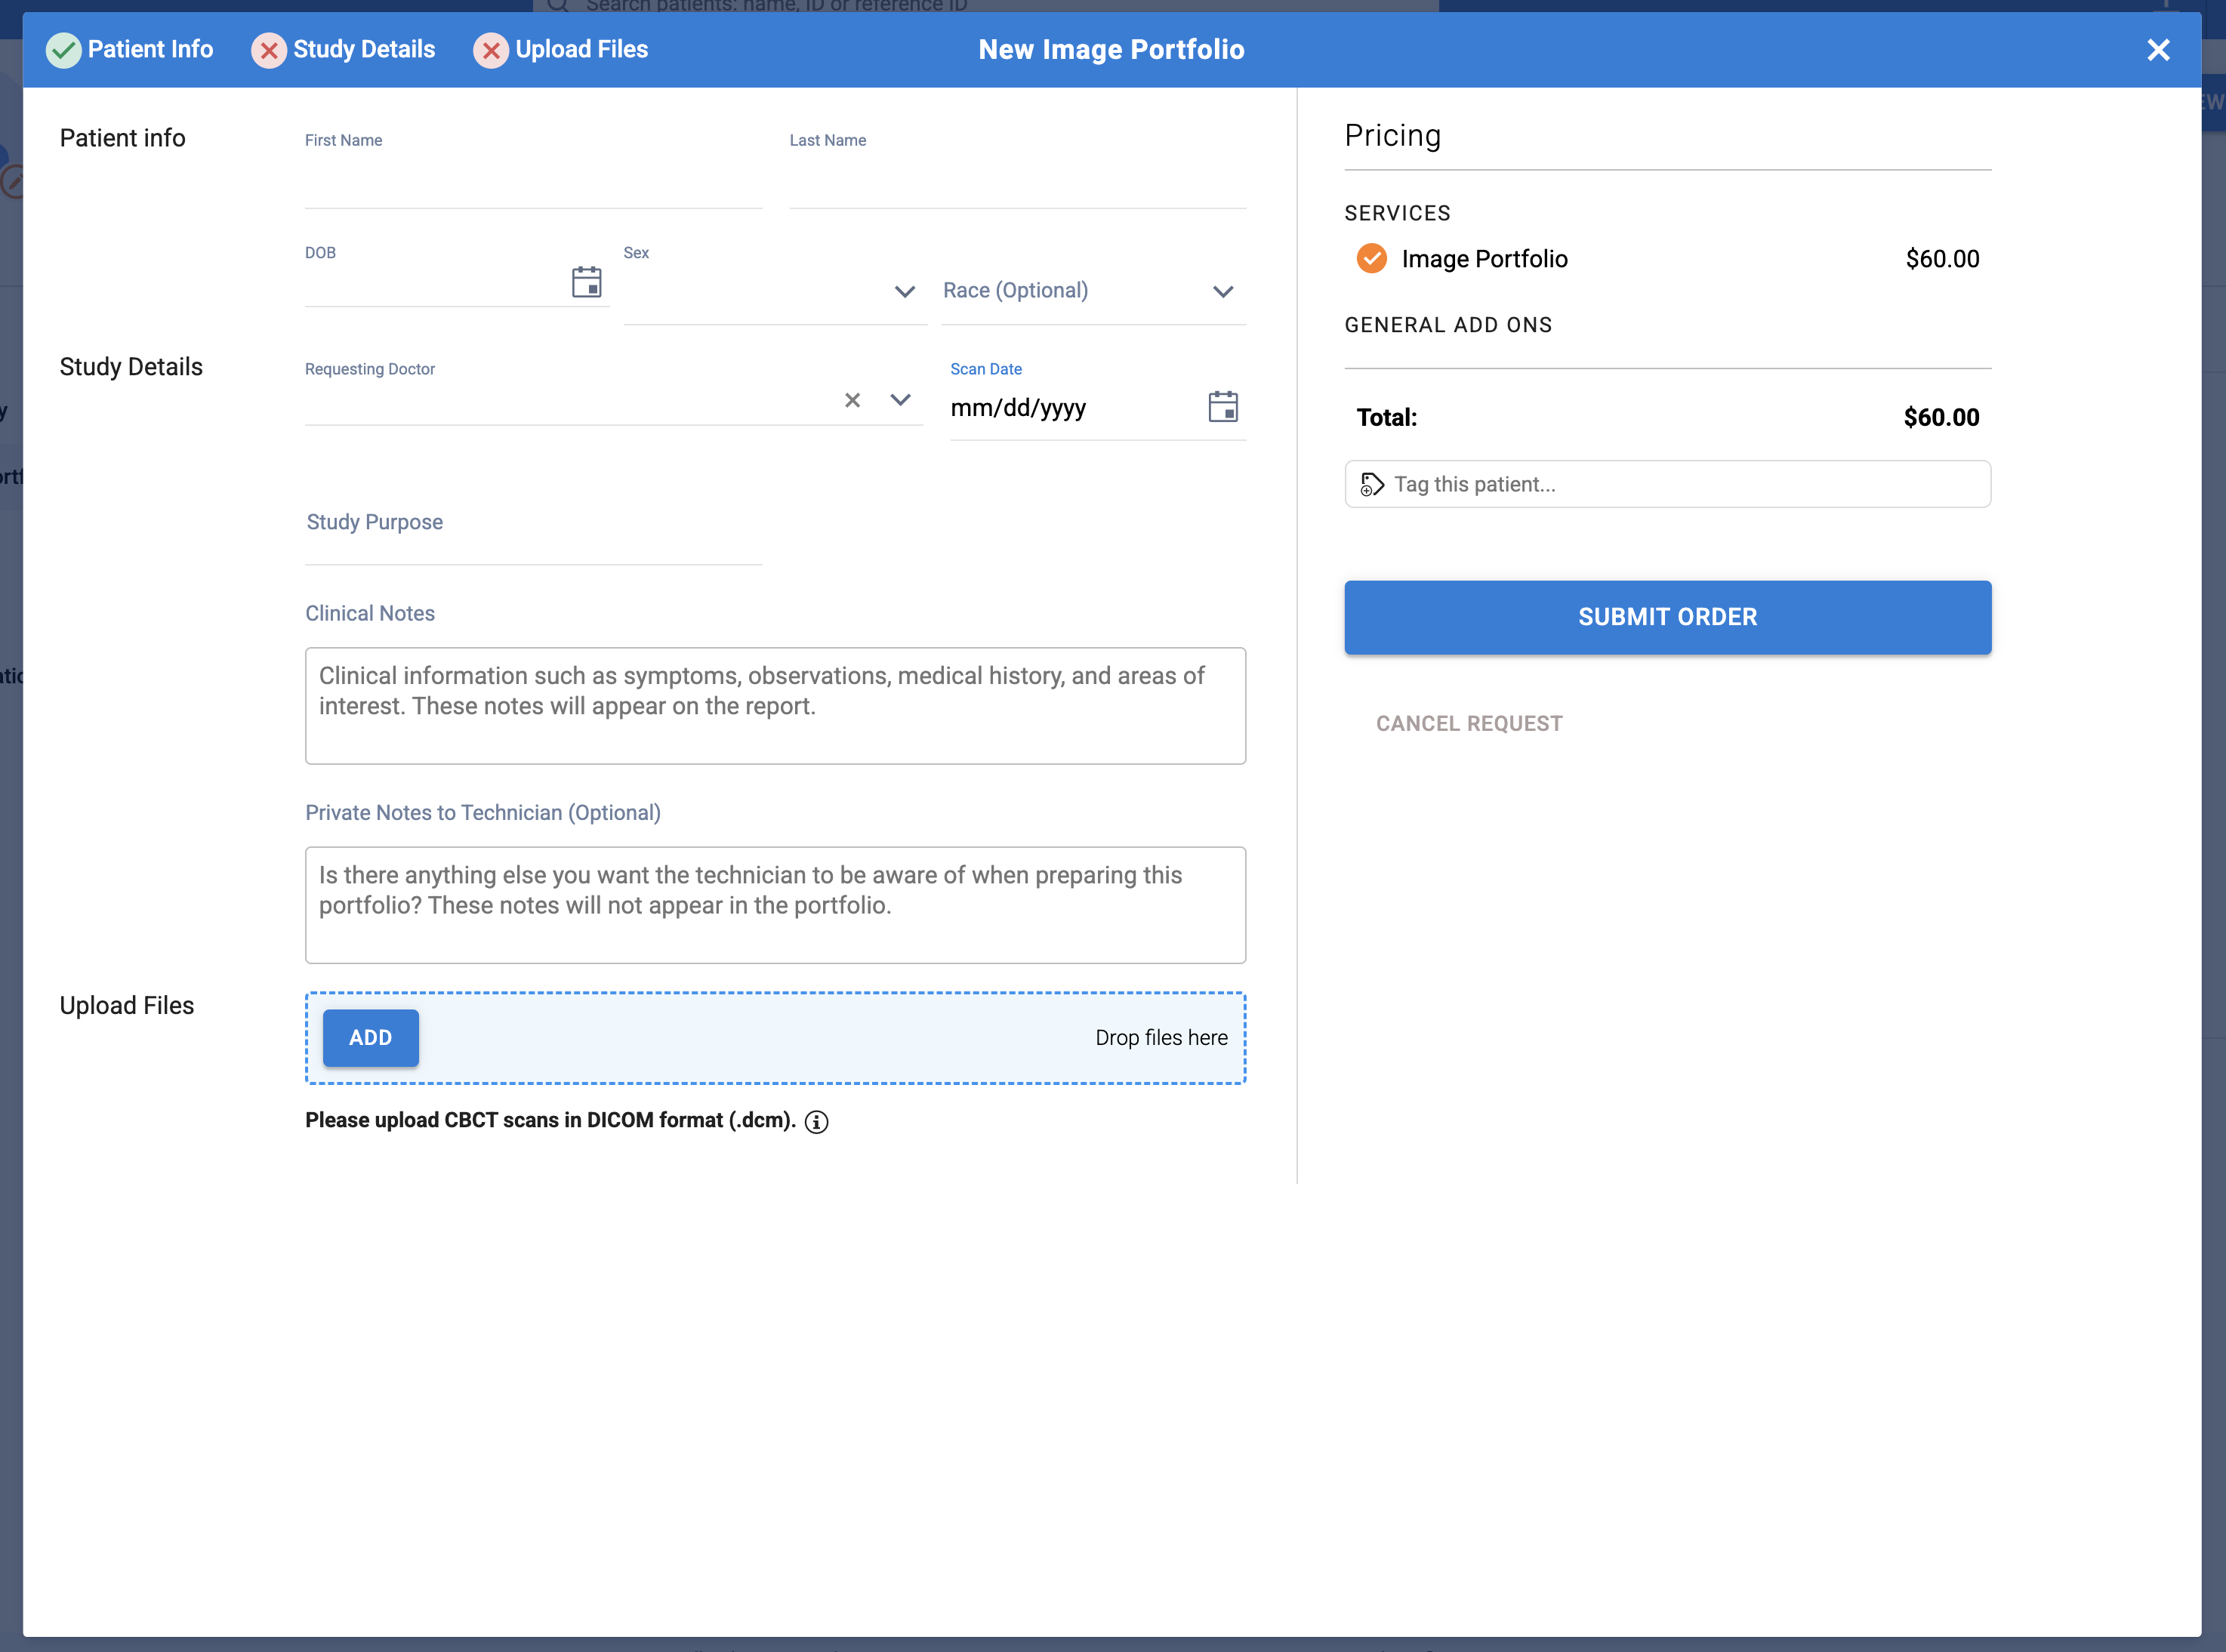Screen dimensions: 2226x1652
Task: Click the Cancel Request link
Action: coord(1469,723)
